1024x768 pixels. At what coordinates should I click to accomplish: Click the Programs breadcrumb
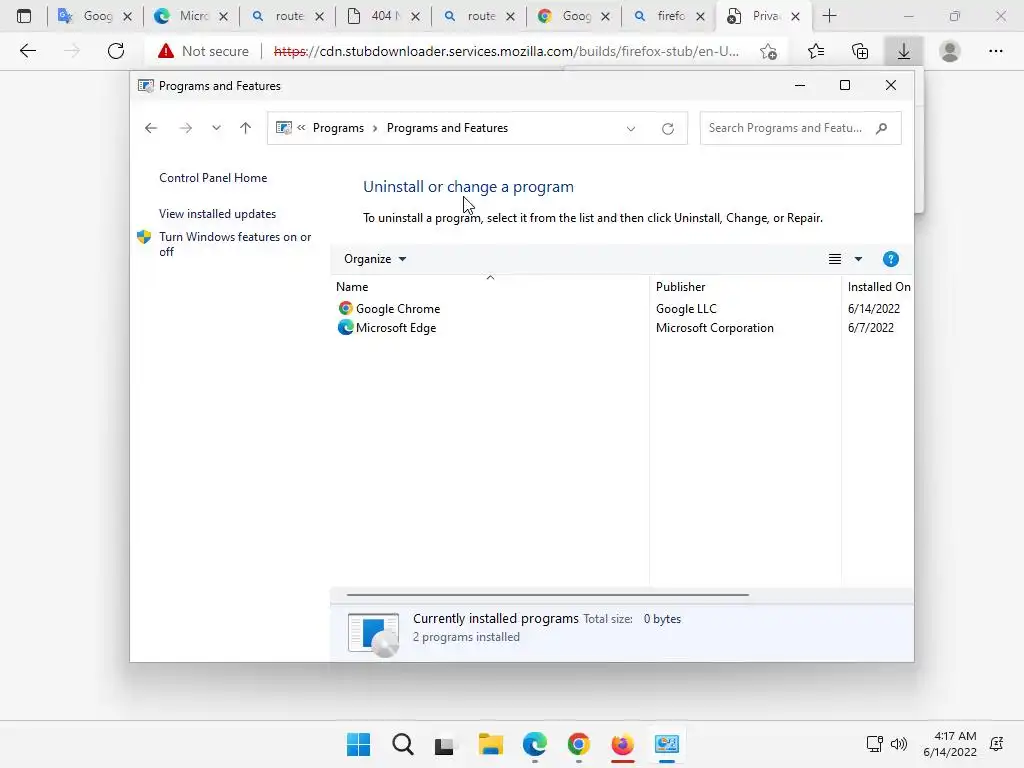tap(338, 128)
